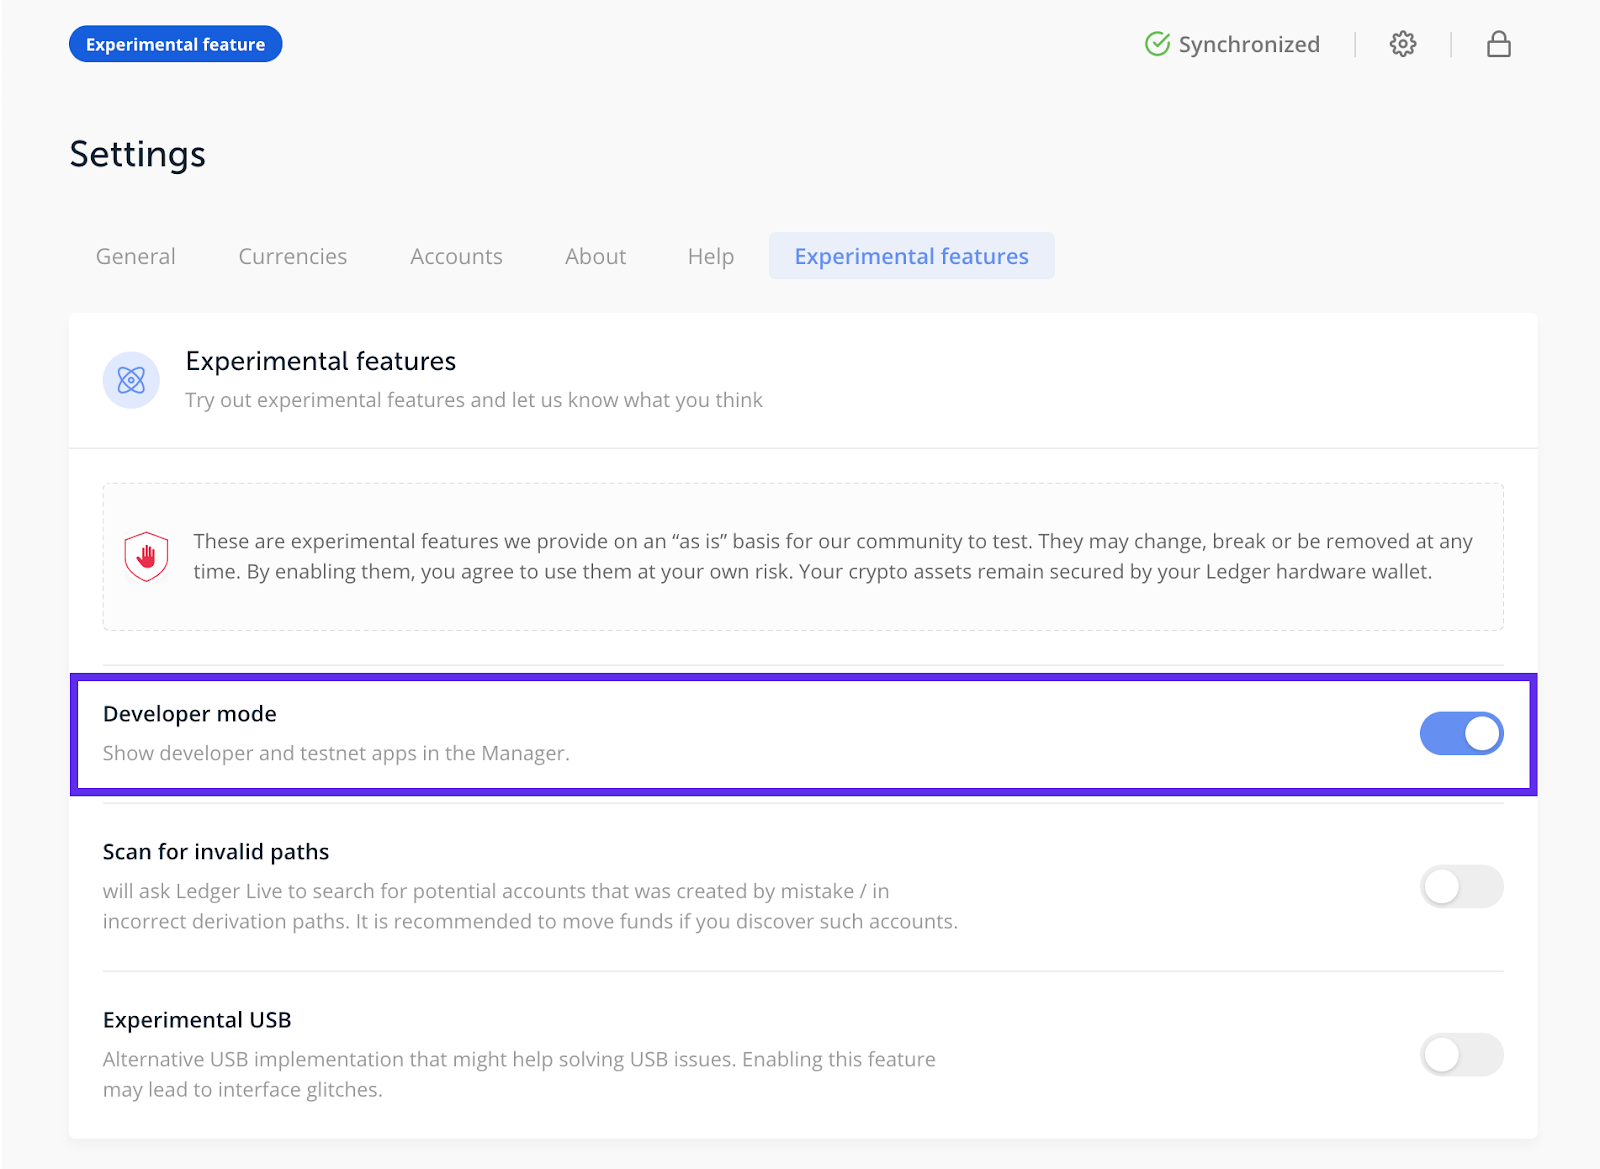Click the Synchronized status text
Image resolution: width=1600 pixels, height=1169 pixels.
1249,44
